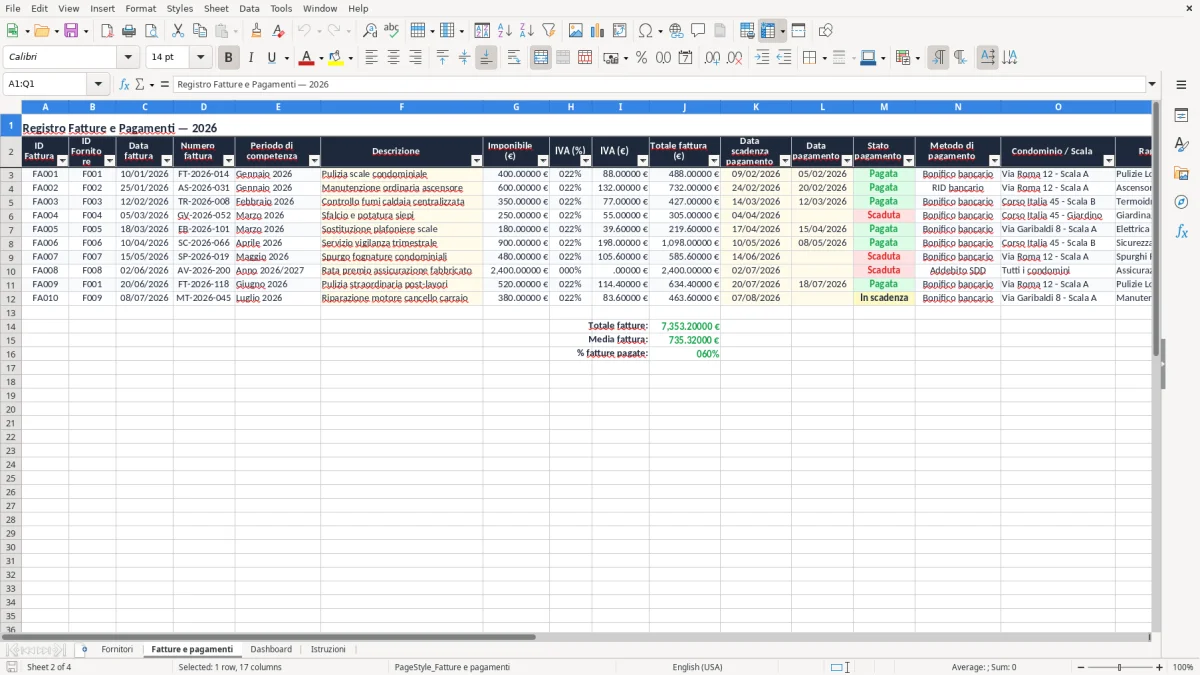
Task: Open Print Preview from the toolbar
Action: pos(151,31)
